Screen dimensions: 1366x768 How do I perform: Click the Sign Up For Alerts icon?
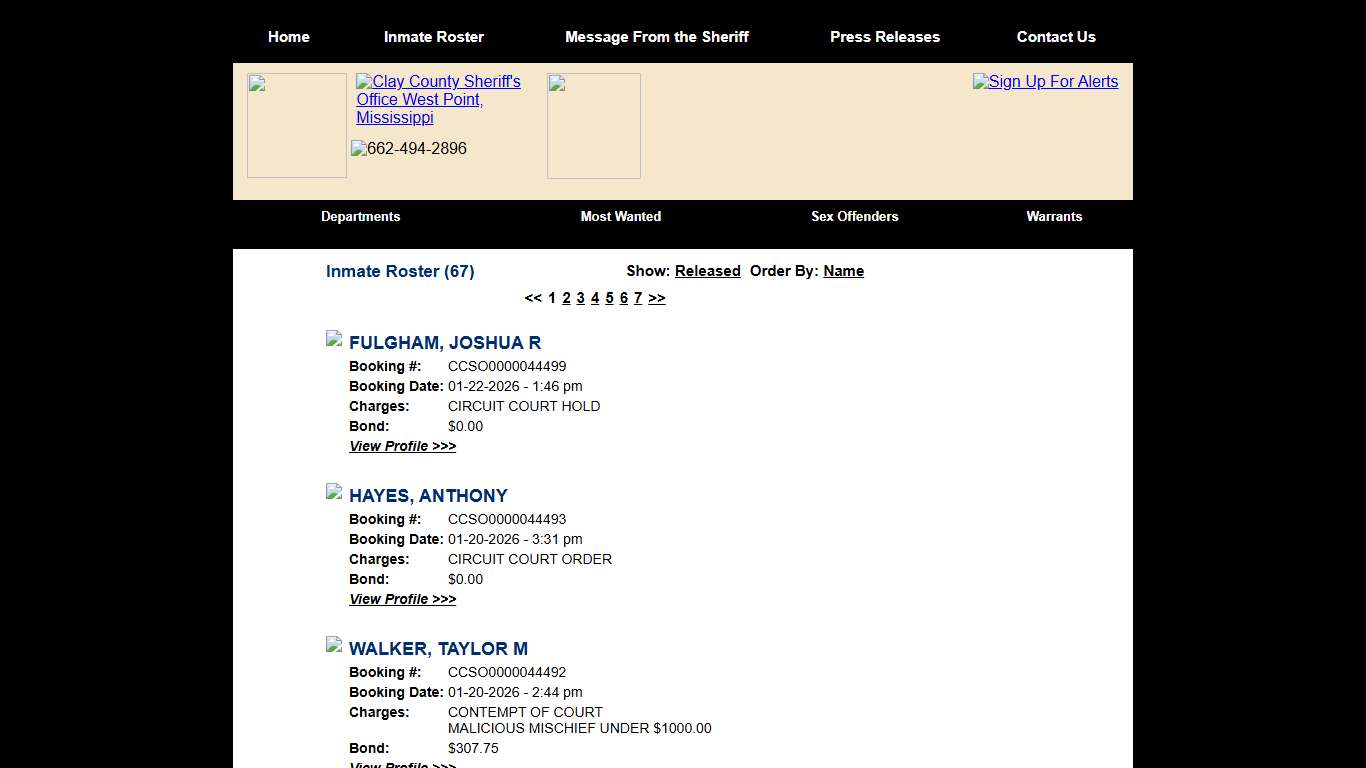point(1045,82)
